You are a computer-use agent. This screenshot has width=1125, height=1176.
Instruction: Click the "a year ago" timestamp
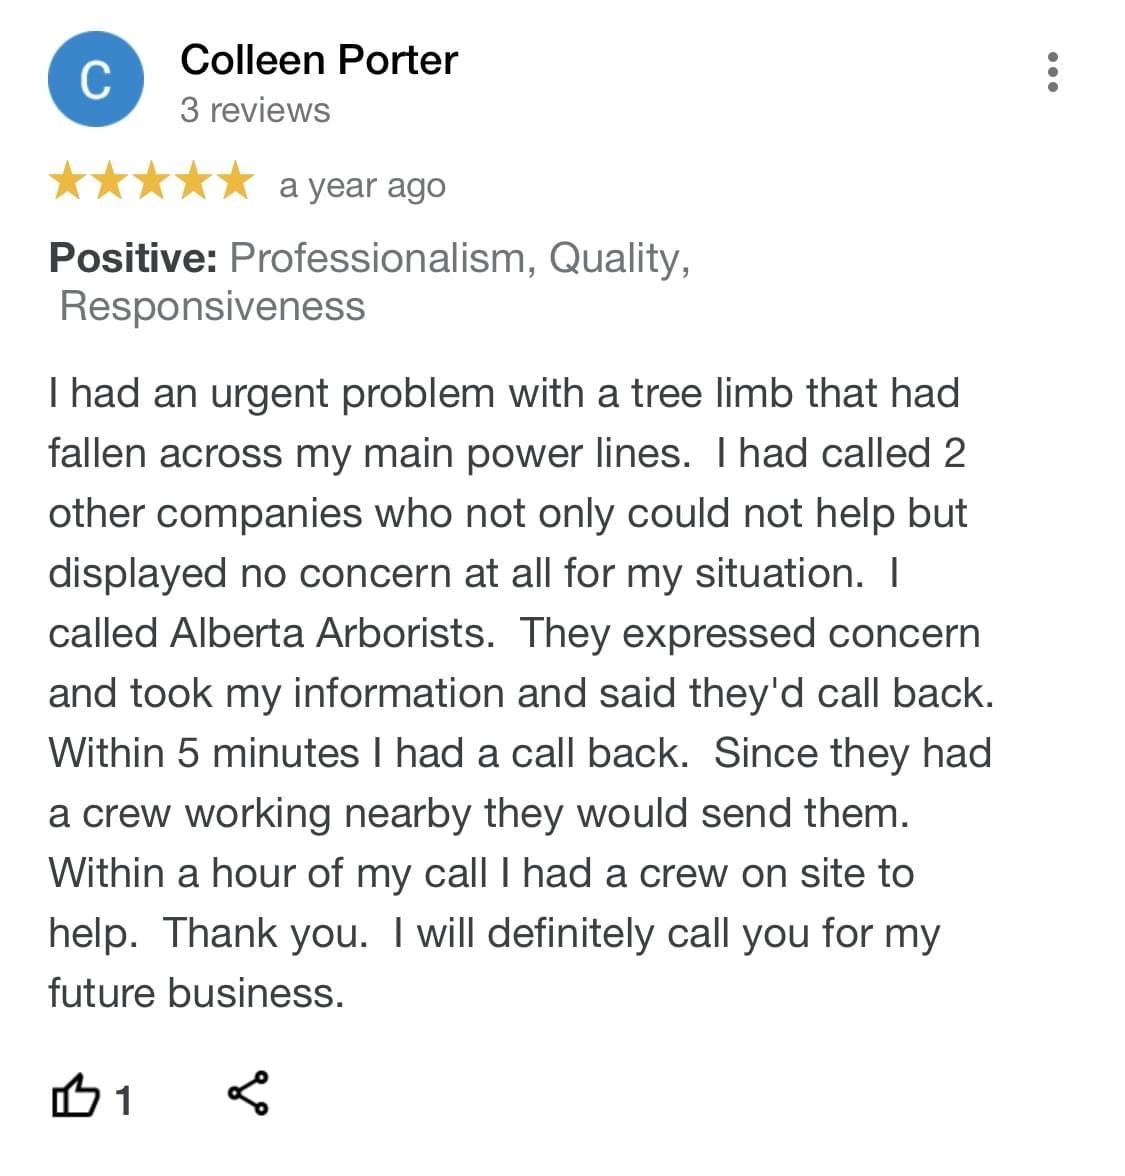pyautogui.click(x=362, y=186)
